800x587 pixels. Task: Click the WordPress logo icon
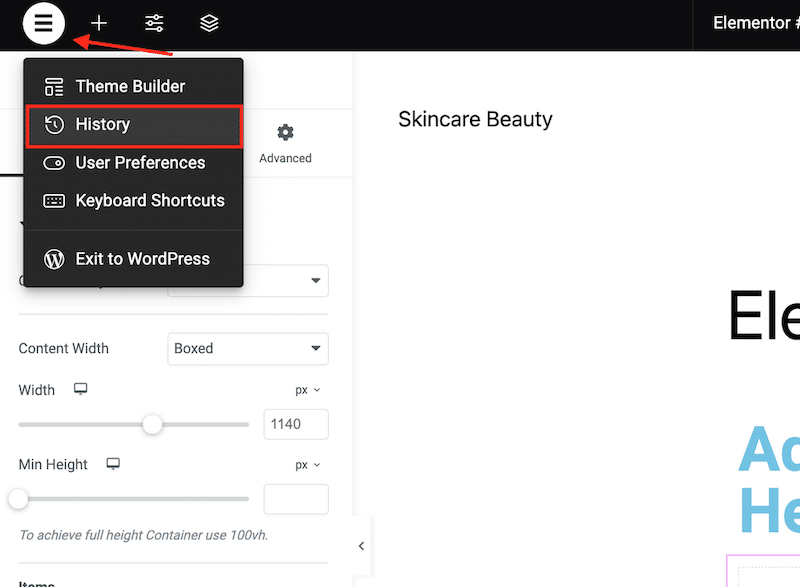(54, 259)
